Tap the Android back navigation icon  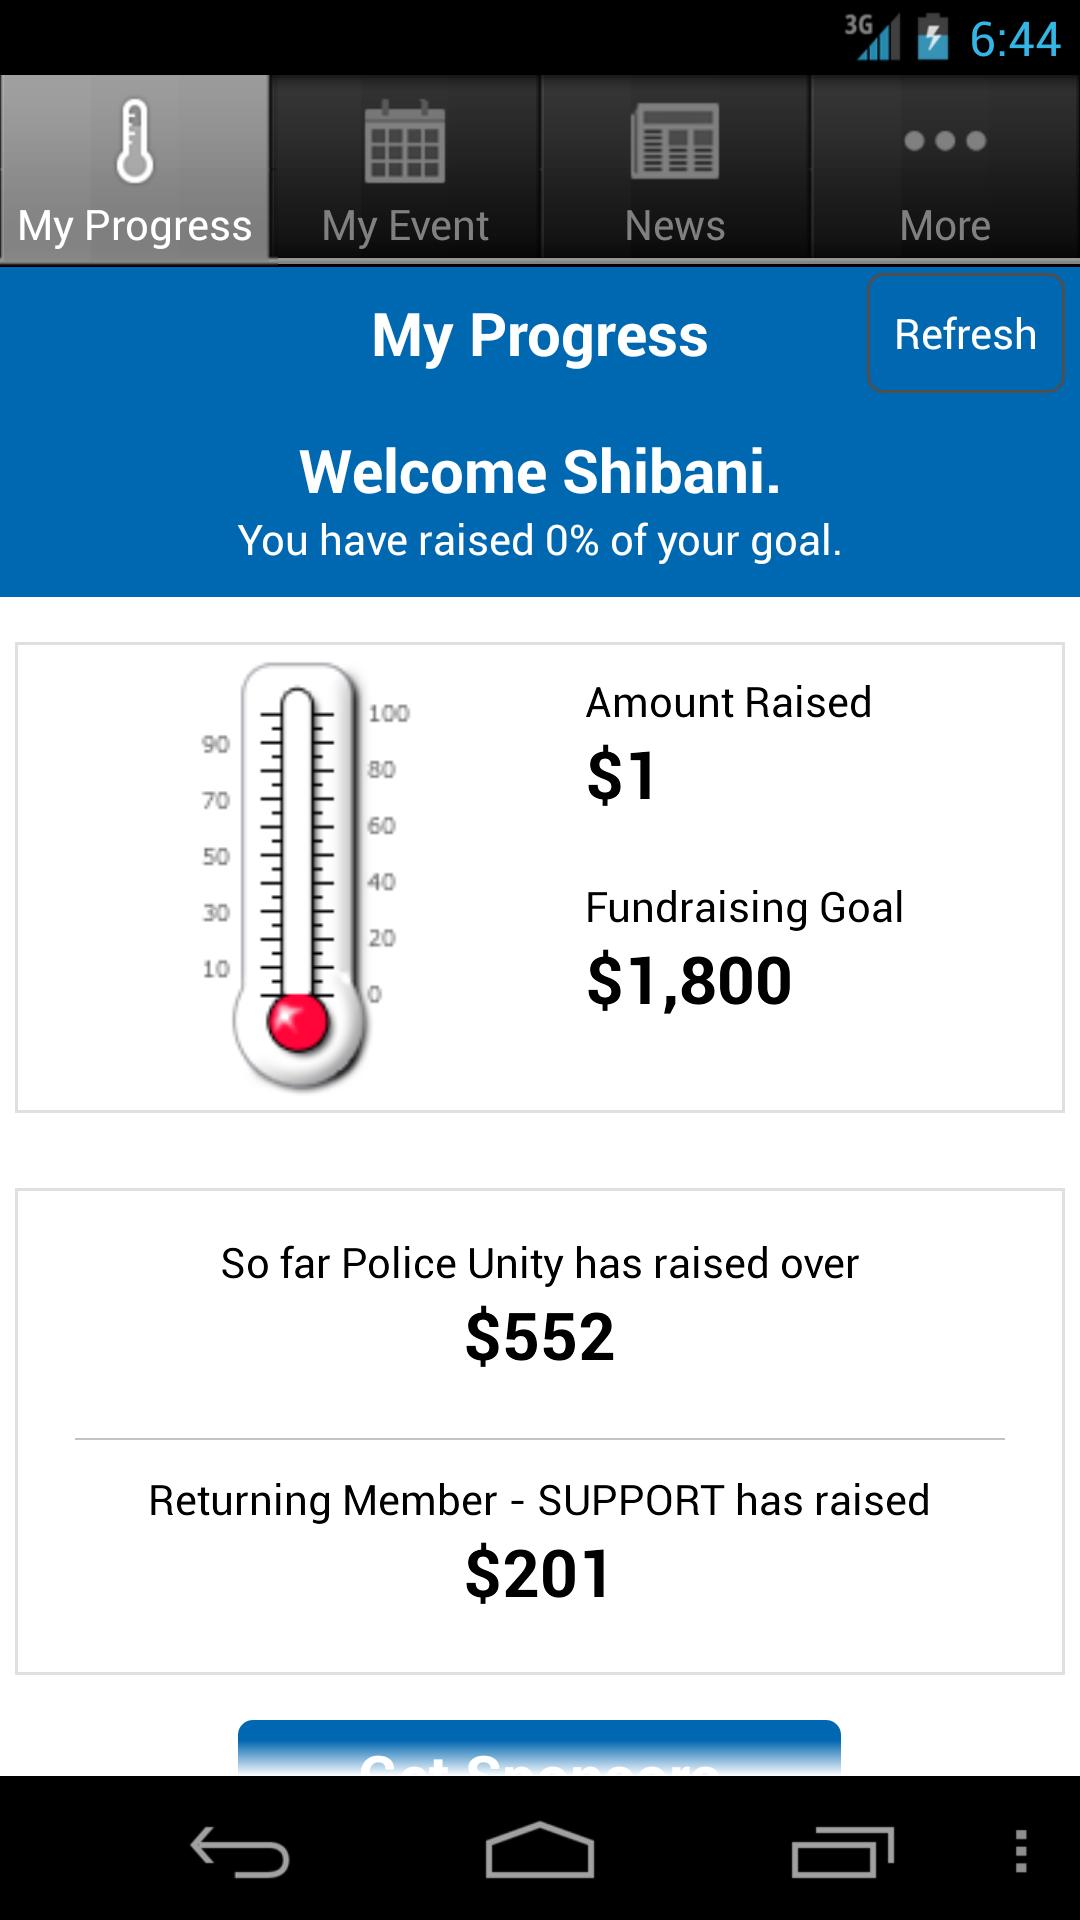coord(240,1851)
